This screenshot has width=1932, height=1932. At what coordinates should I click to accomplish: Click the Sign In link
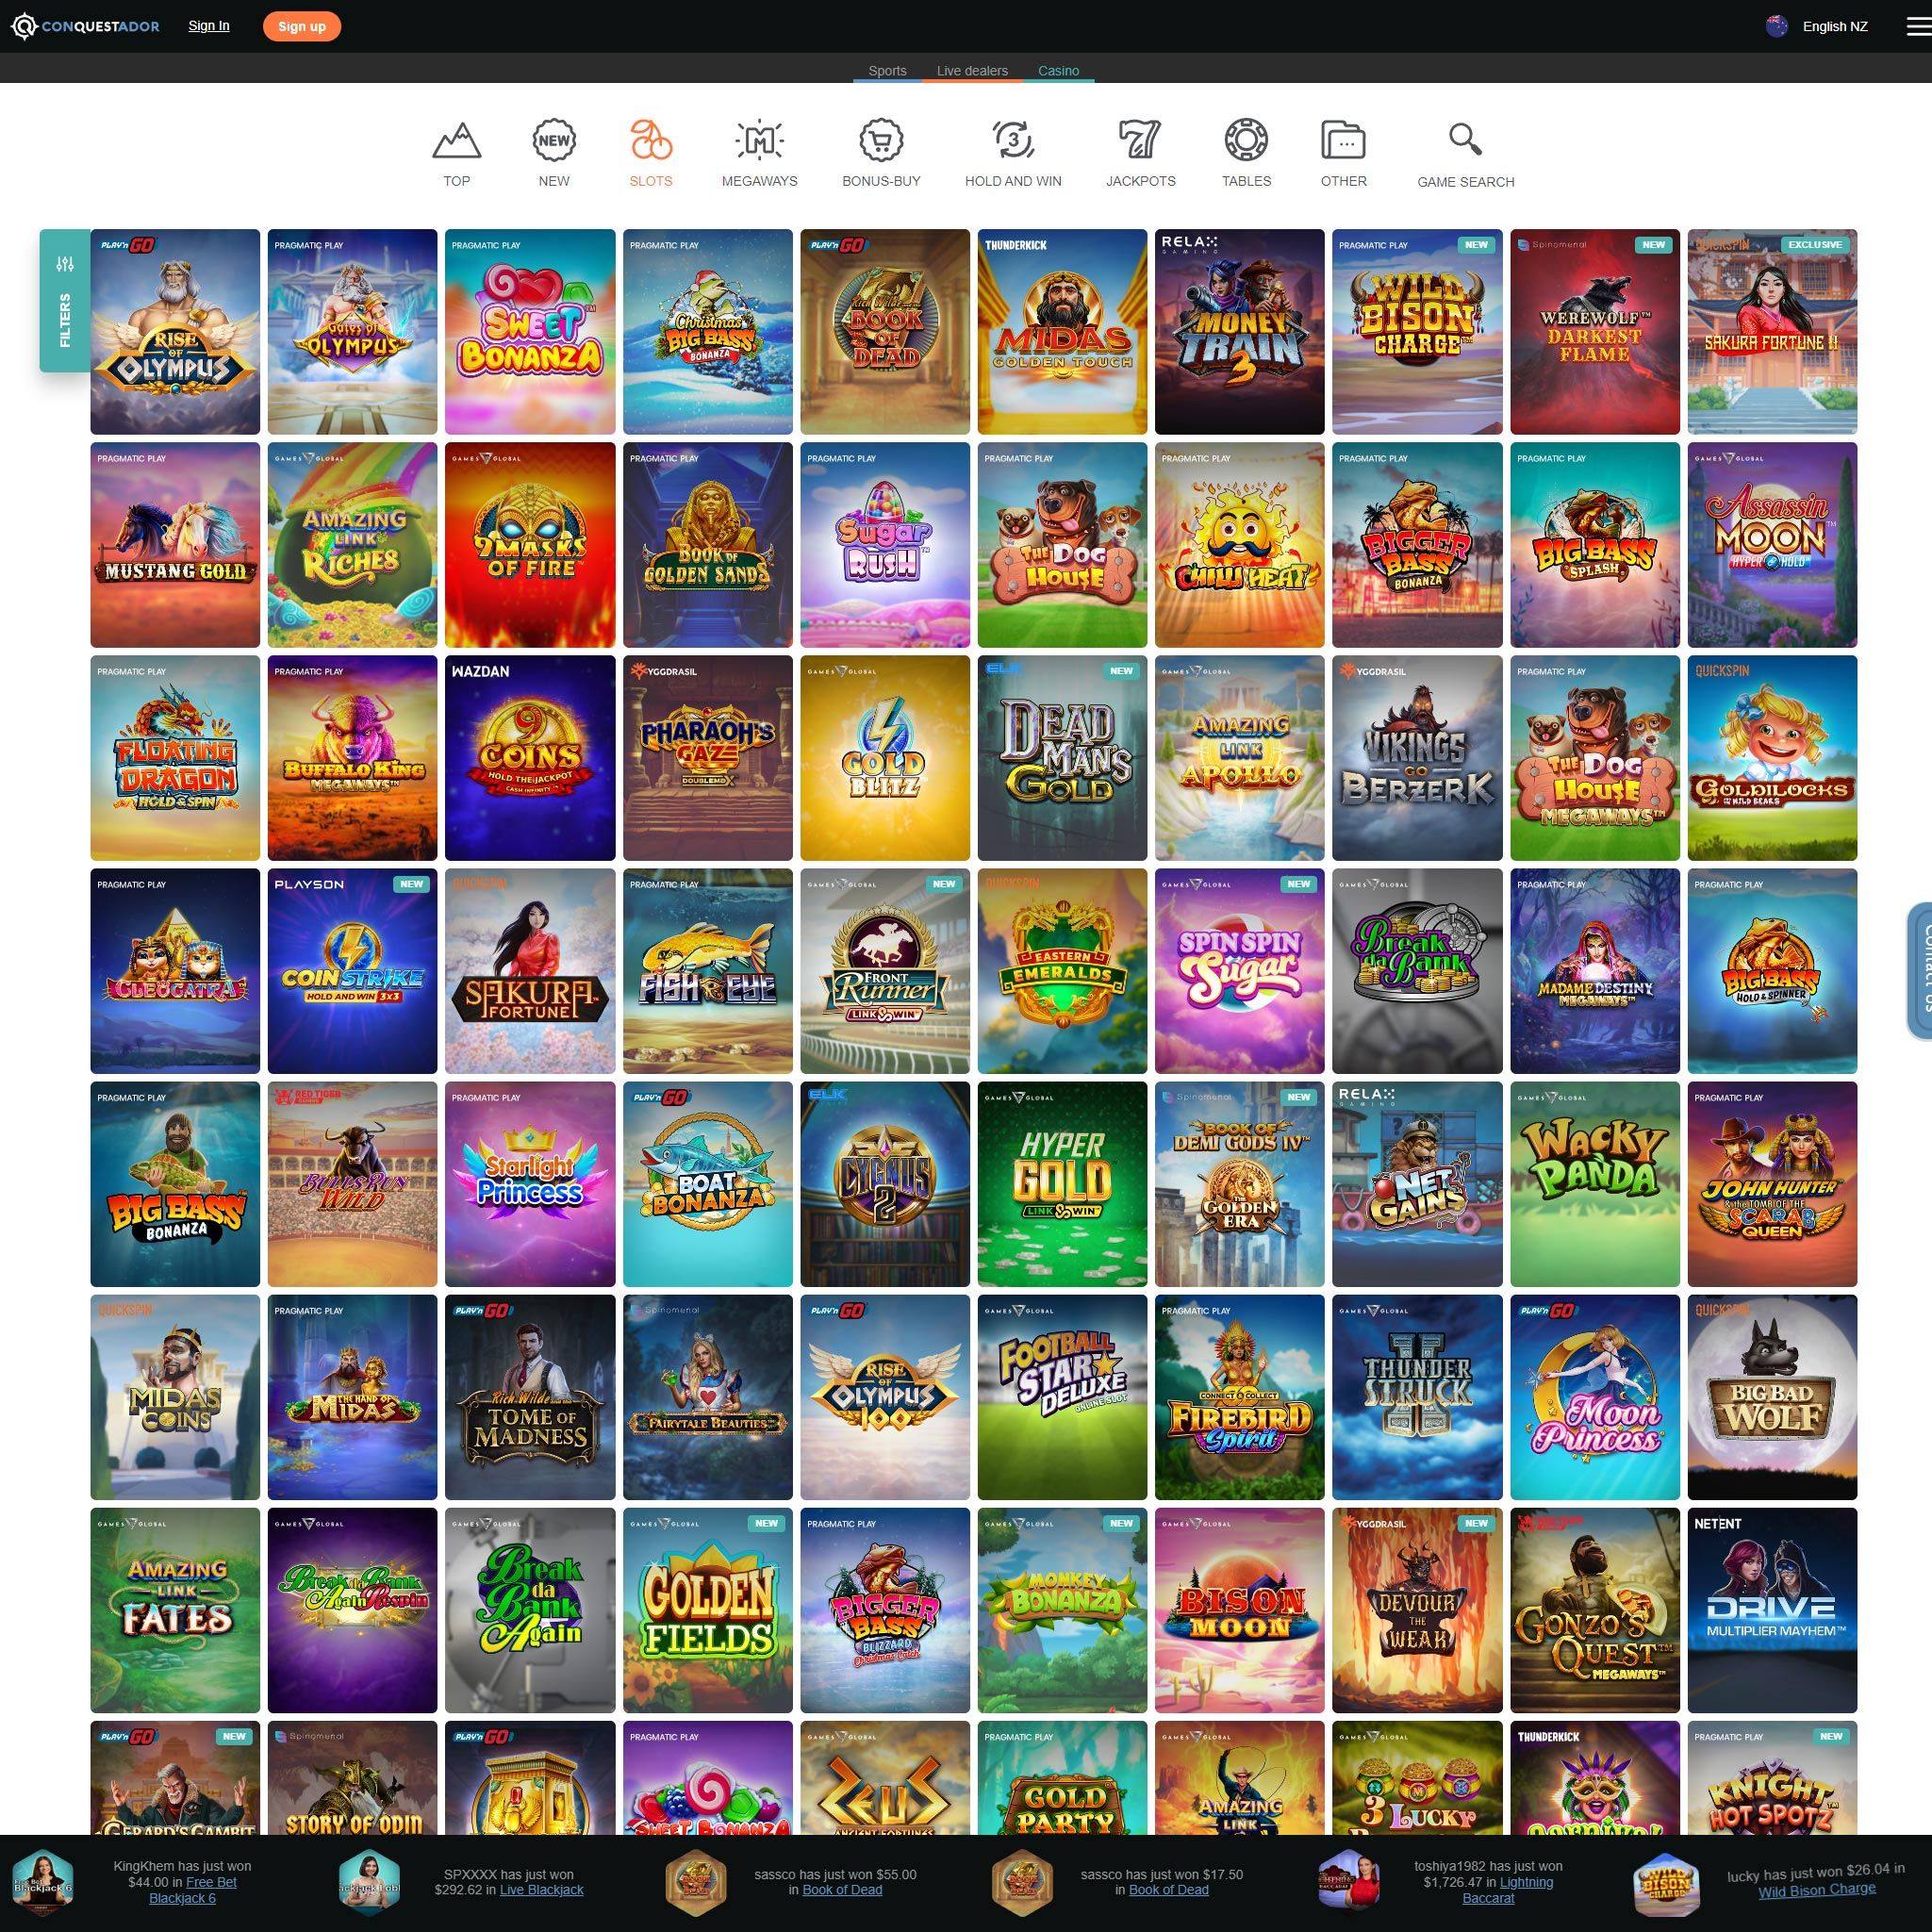208,26
